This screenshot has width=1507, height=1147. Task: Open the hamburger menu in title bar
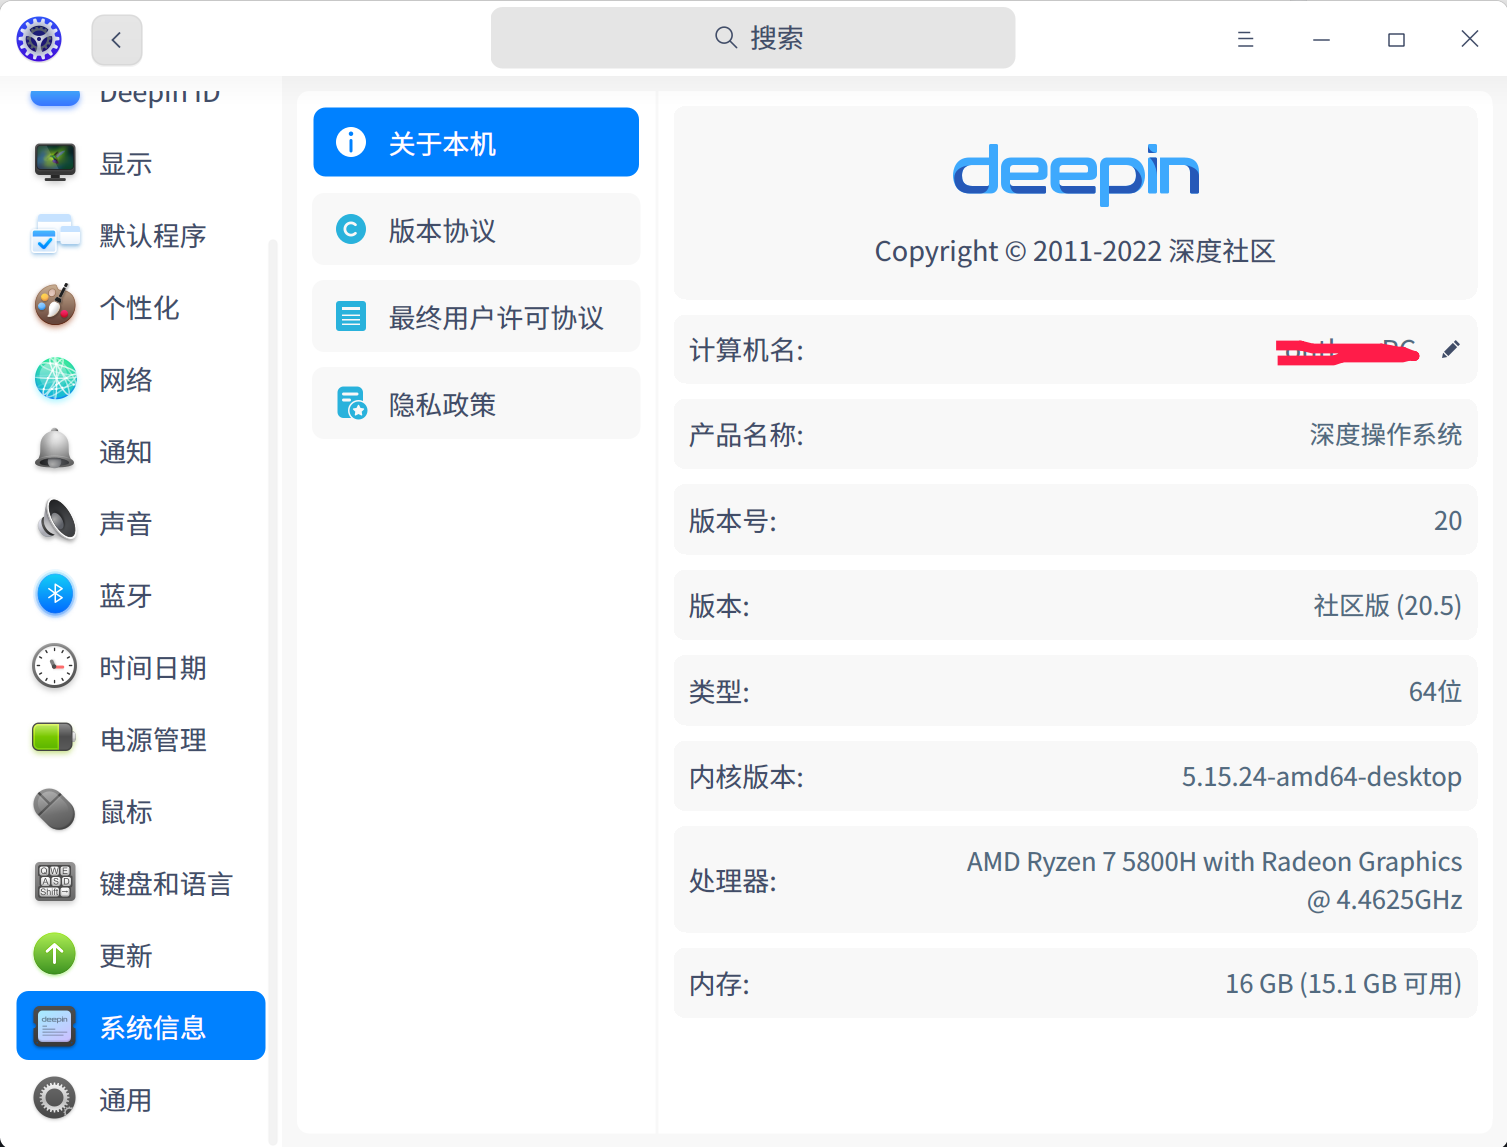1244,38
